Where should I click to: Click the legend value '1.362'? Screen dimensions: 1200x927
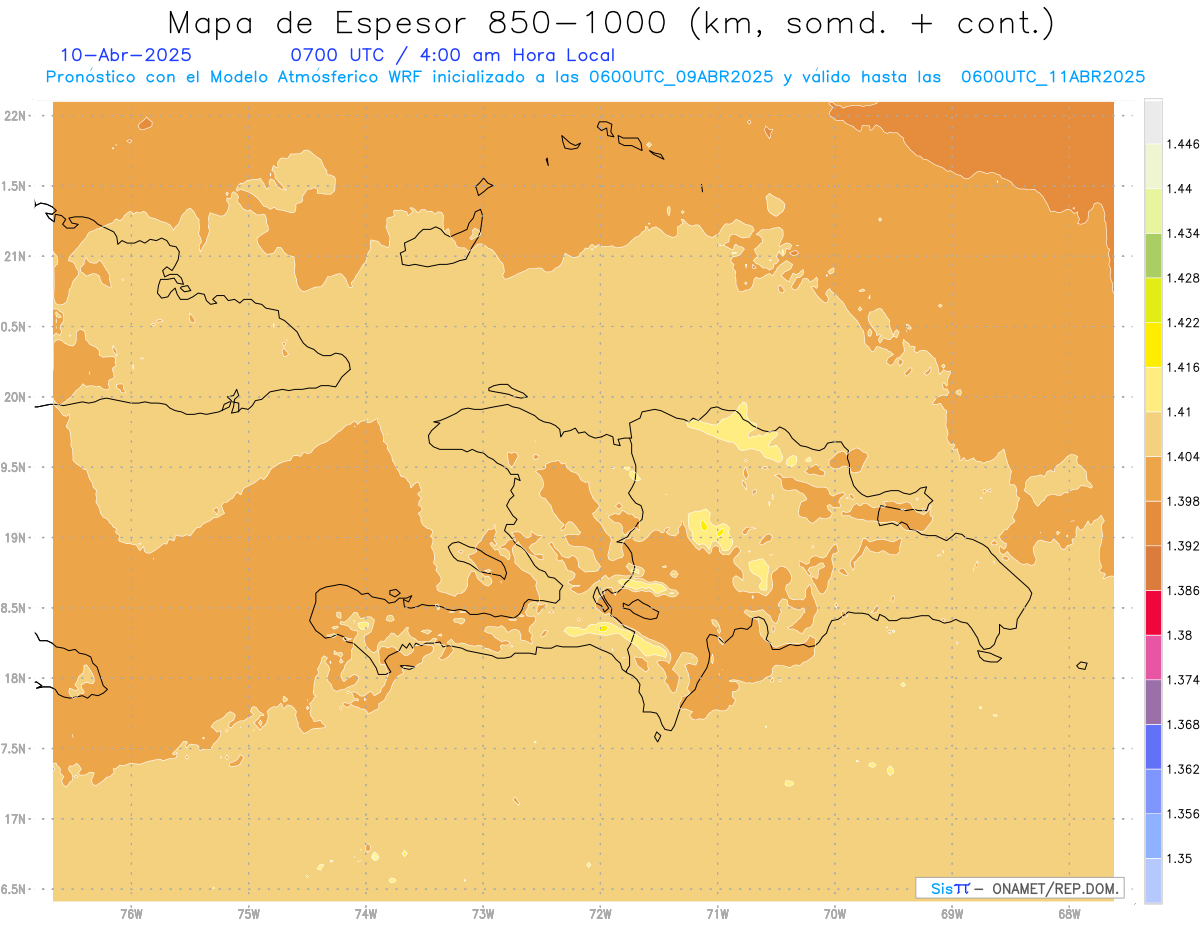click(x=1183, y=769)
